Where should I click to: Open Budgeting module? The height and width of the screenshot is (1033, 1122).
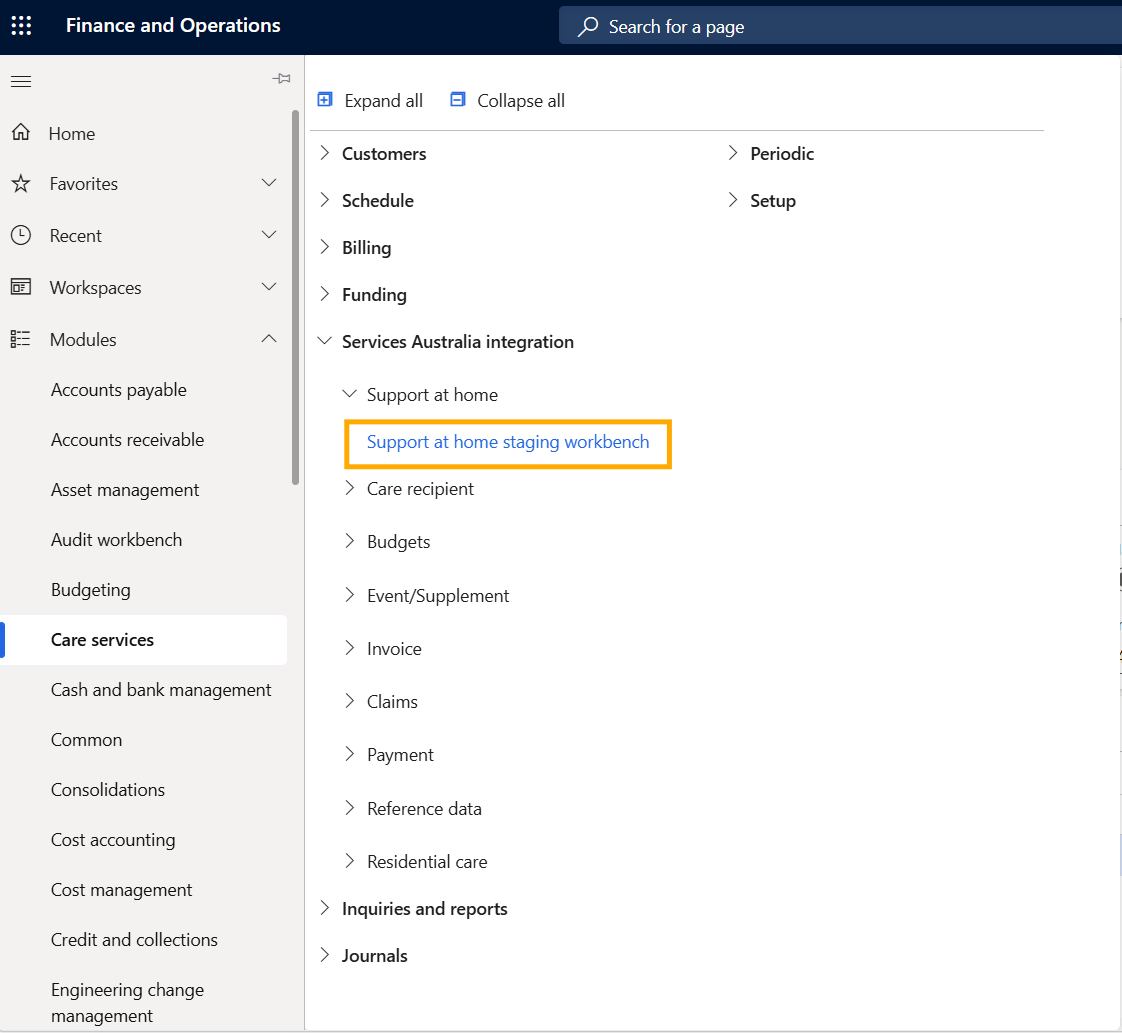pyautogui.click(x=91, y=590)
